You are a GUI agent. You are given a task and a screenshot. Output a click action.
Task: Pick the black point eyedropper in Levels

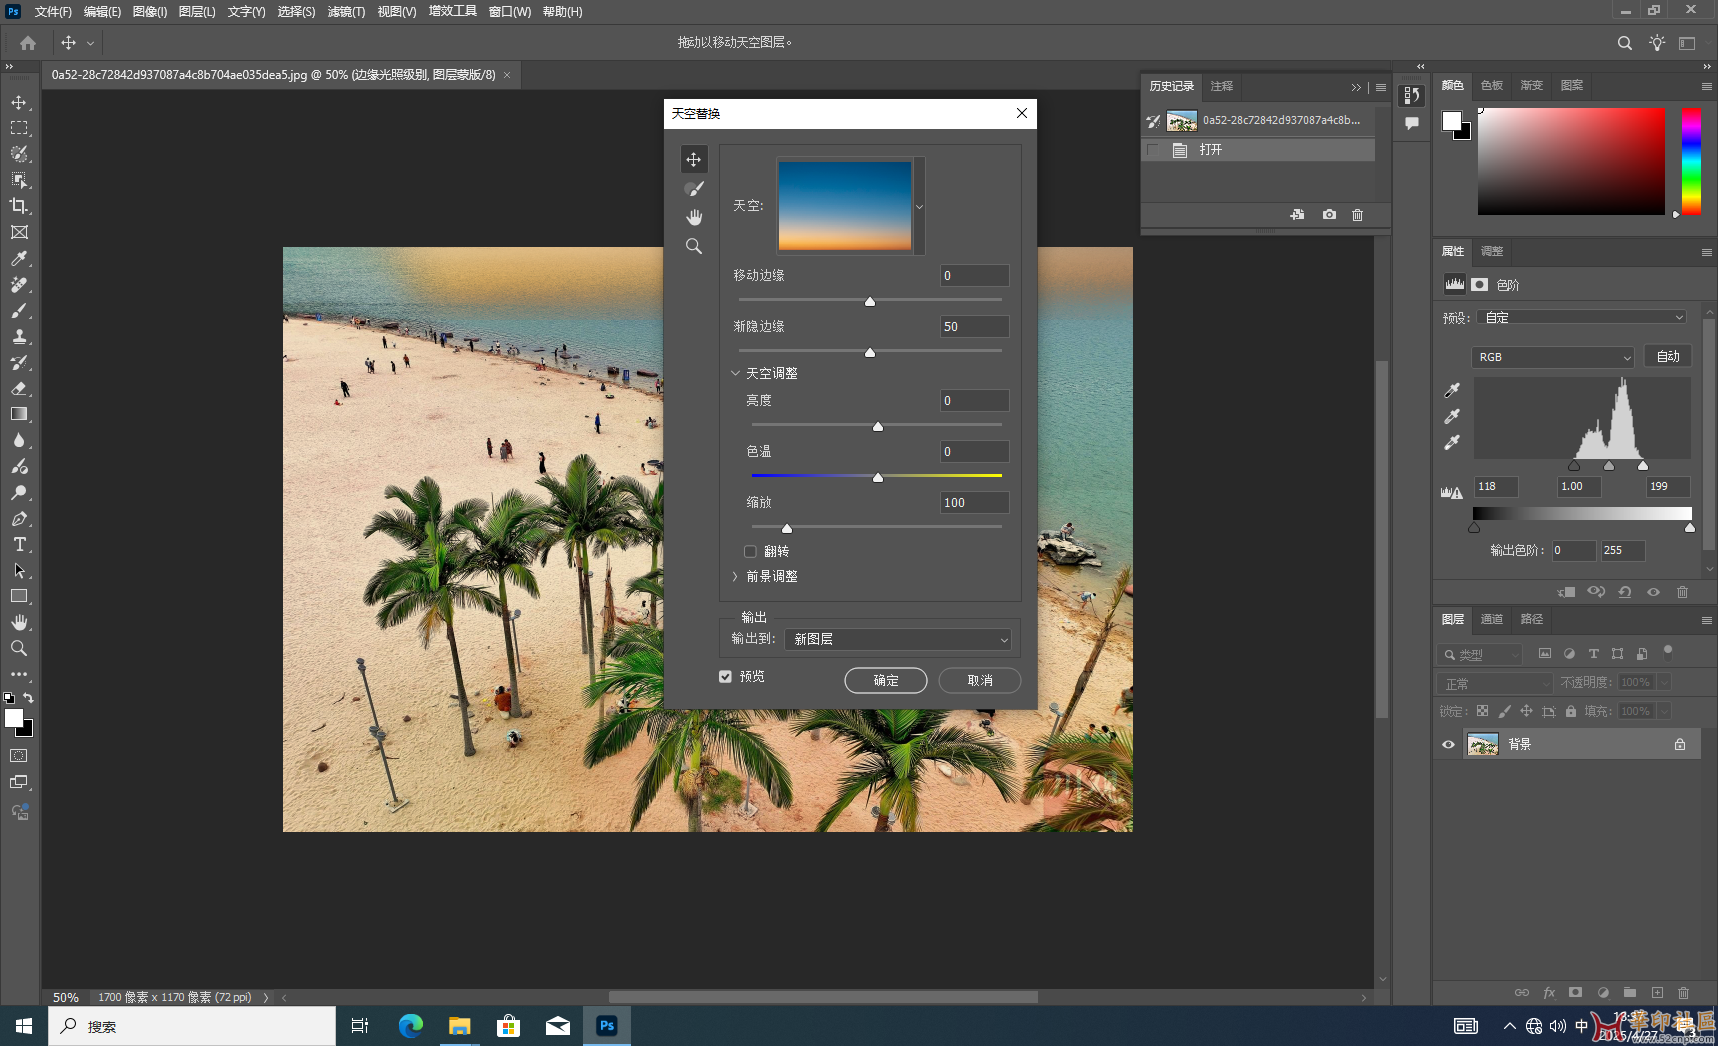(x=1452, y=390)
